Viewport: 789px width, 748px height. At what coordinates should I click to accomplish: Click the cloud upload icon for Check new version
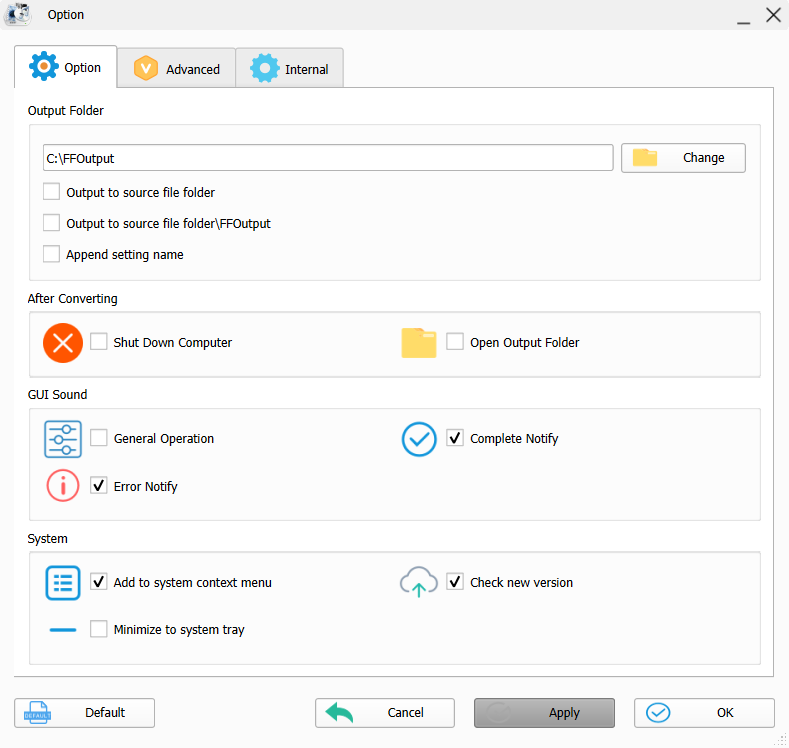coord(419,582)
